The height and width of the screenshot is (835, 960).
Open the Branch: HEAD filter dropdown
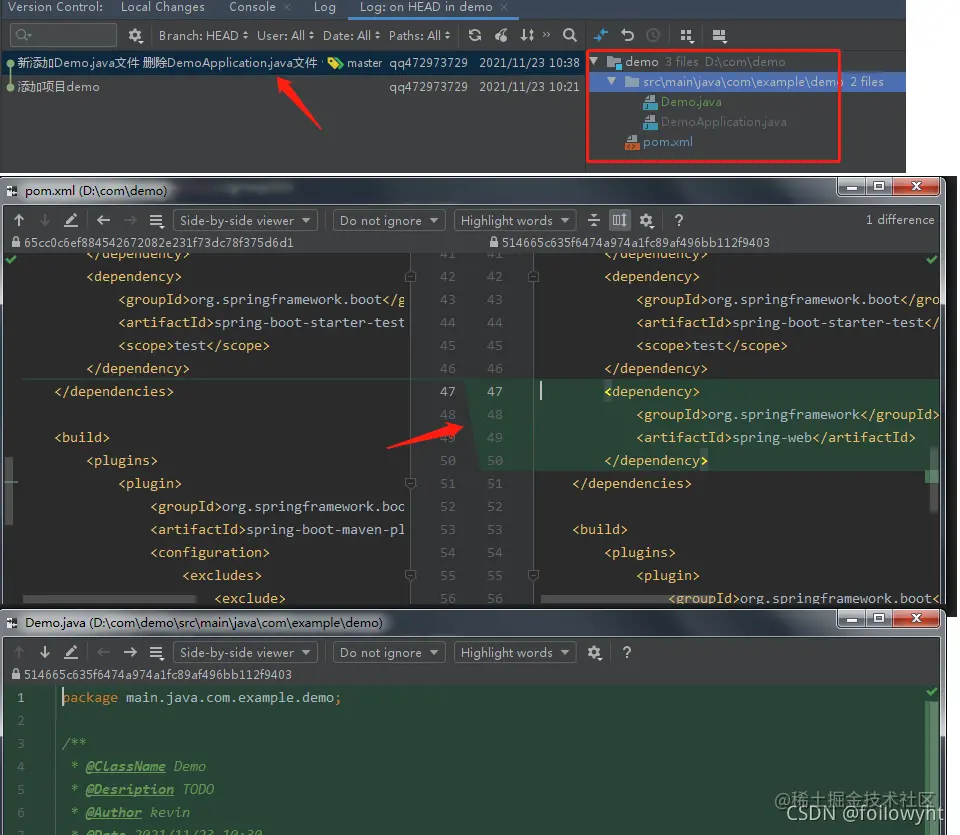(x=203, y=36)
